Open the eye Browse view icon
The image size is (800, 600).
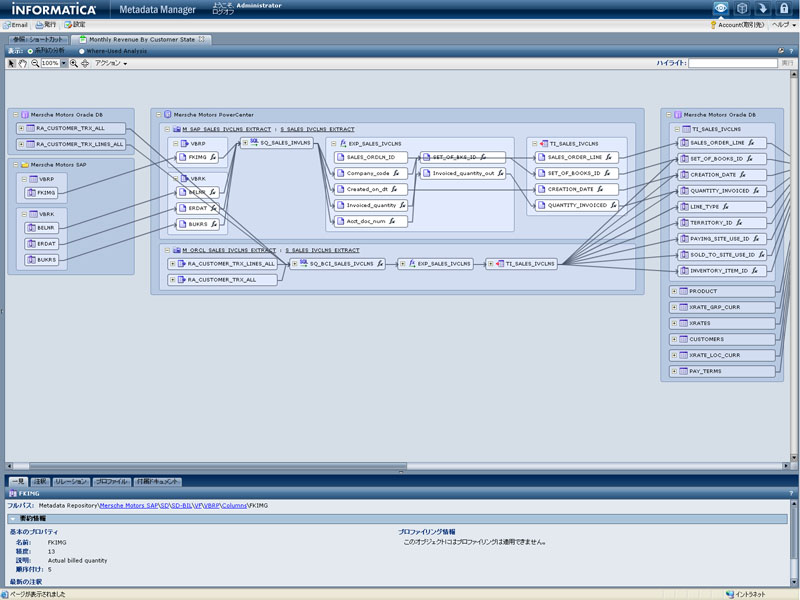721,8
